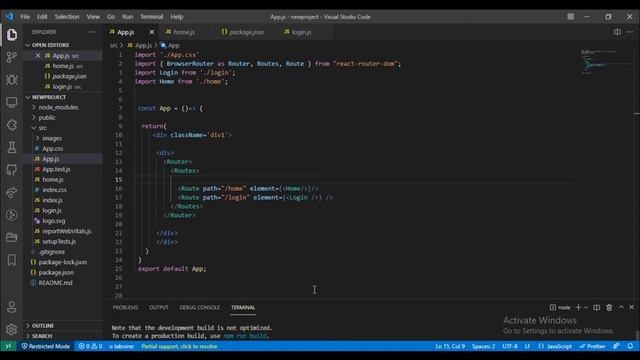Split the terminal panel
Screen dimensions: 640x360
(x=597, y=307)
